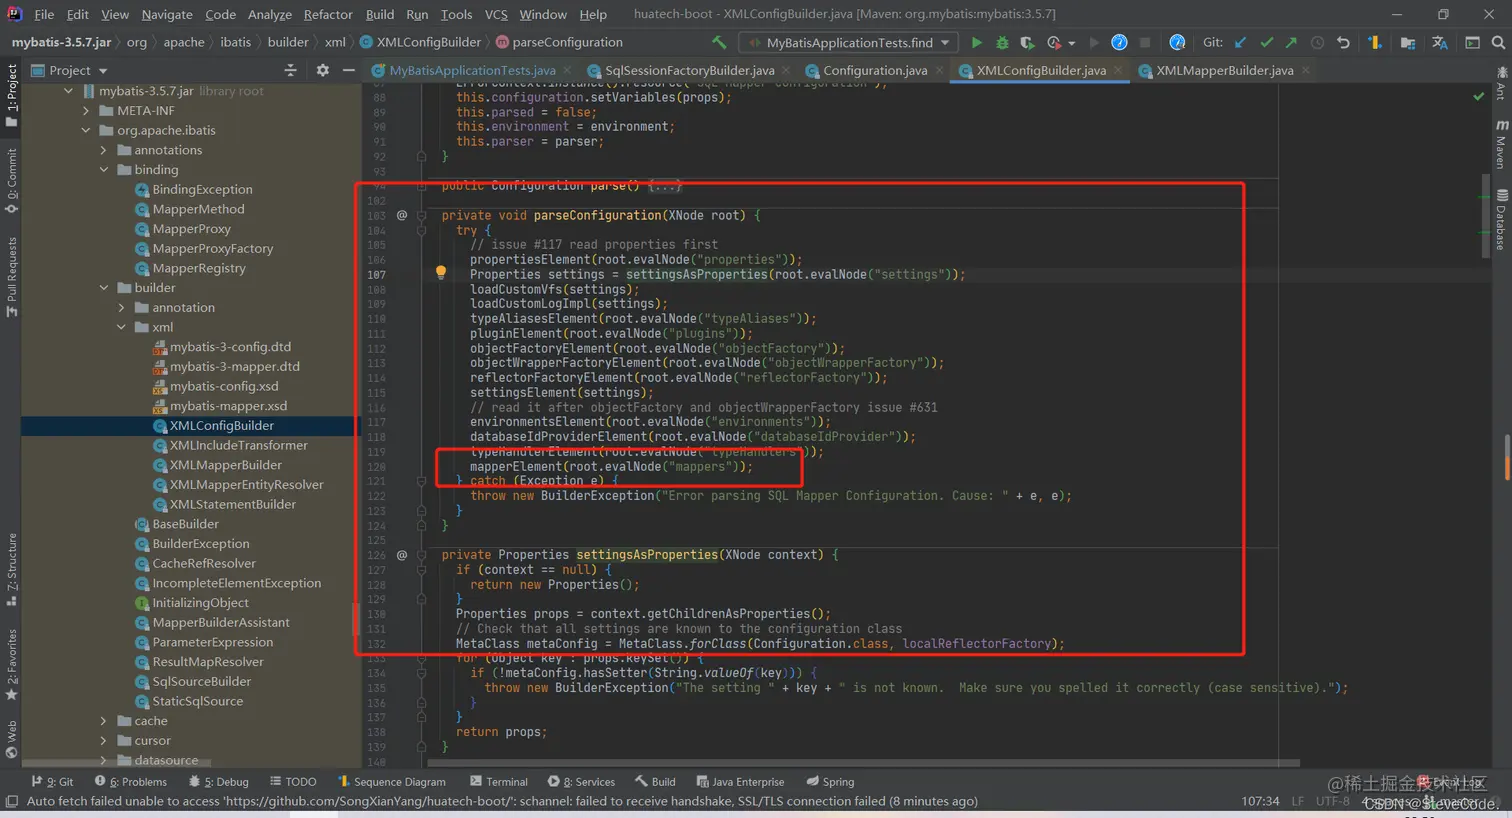Toggle fold of the parse() method
1512x818 pixels.
click(421, 186)
